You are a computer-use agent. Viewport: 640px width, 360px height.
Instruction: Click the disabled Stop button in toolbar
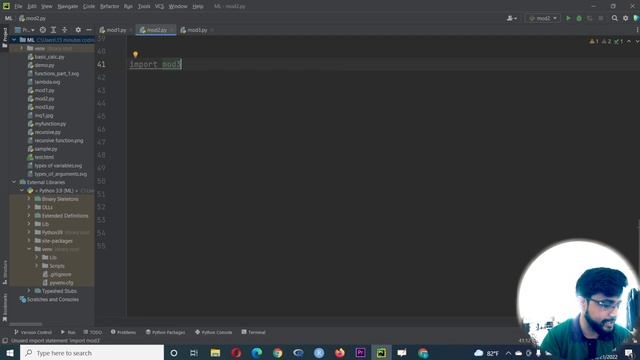pyautogui.click(x=601, y=18)
